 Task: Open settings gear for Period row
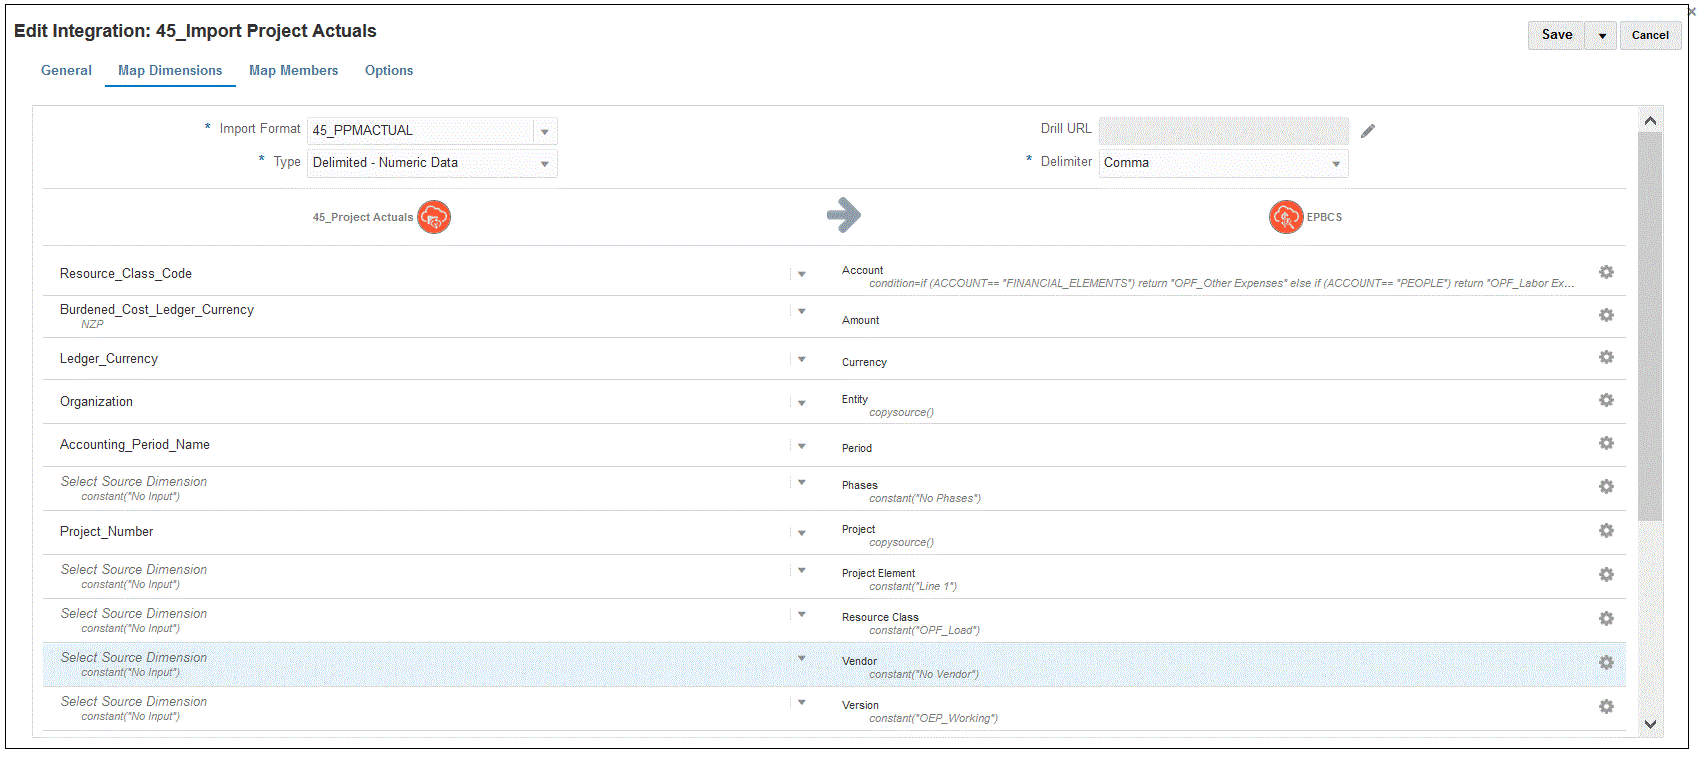pos(1606,443)
